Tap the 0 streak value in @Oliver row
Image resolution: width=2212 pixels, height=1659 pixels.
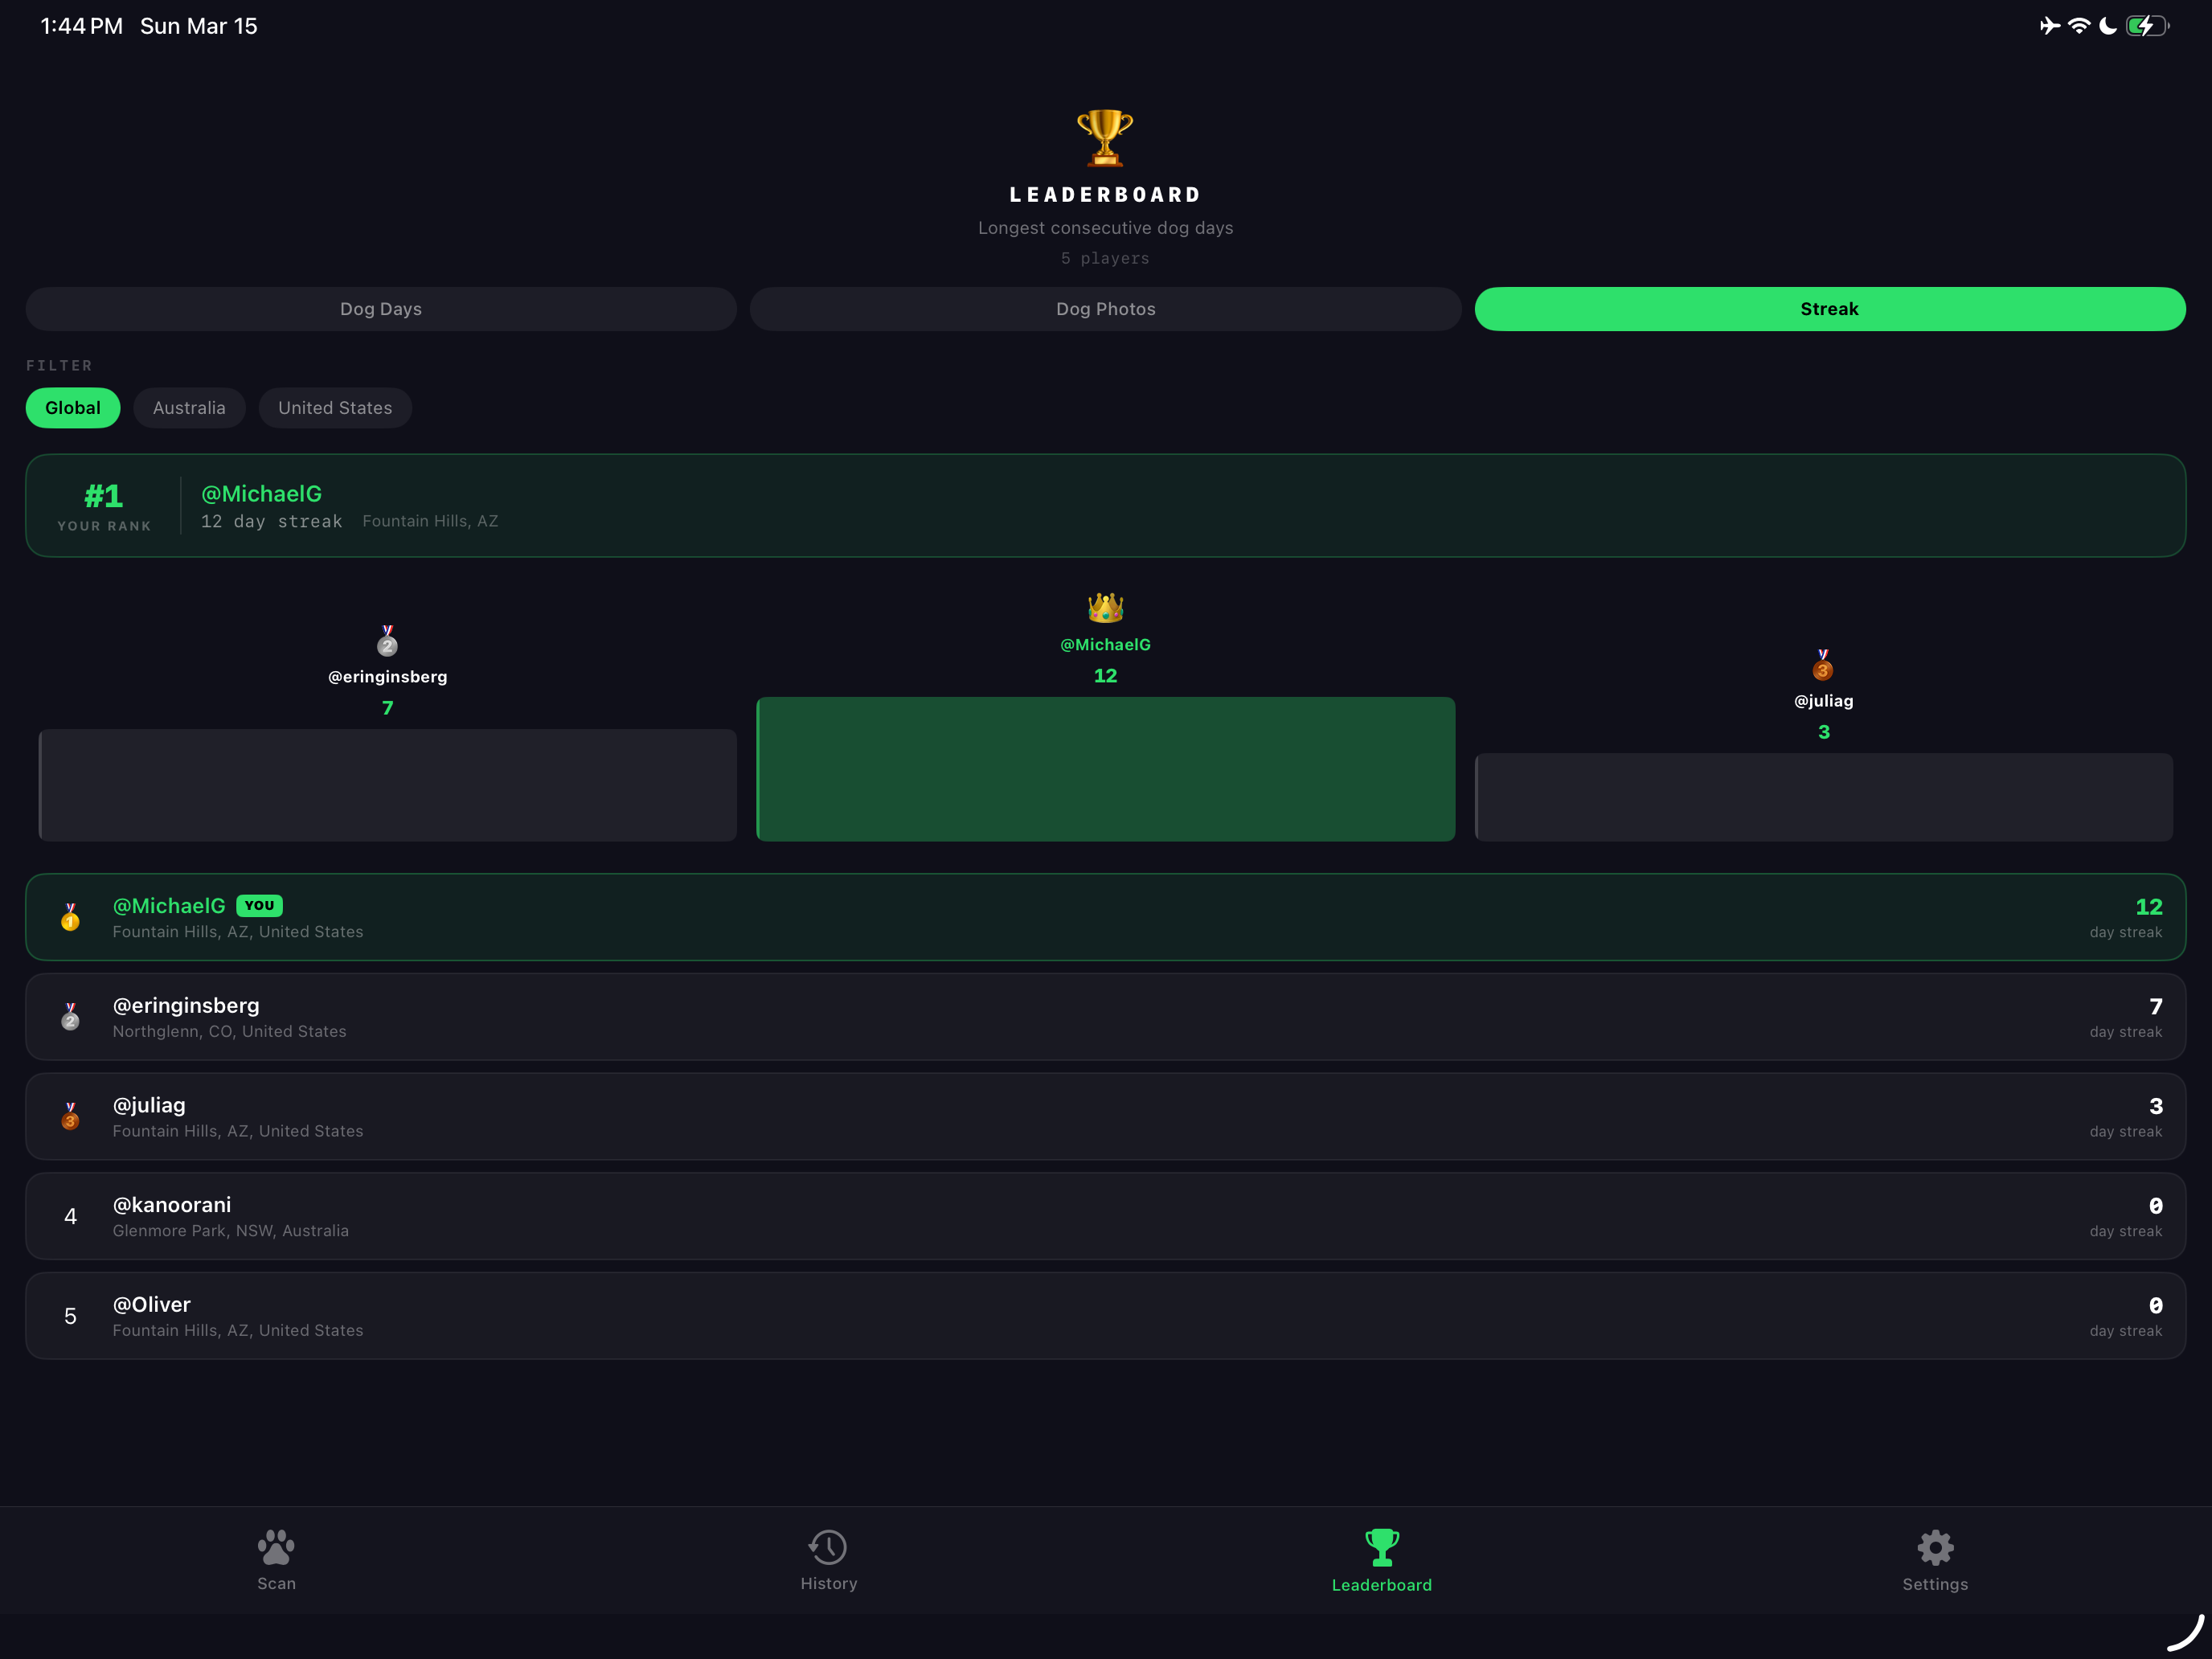click(x=2155, y=1306)
